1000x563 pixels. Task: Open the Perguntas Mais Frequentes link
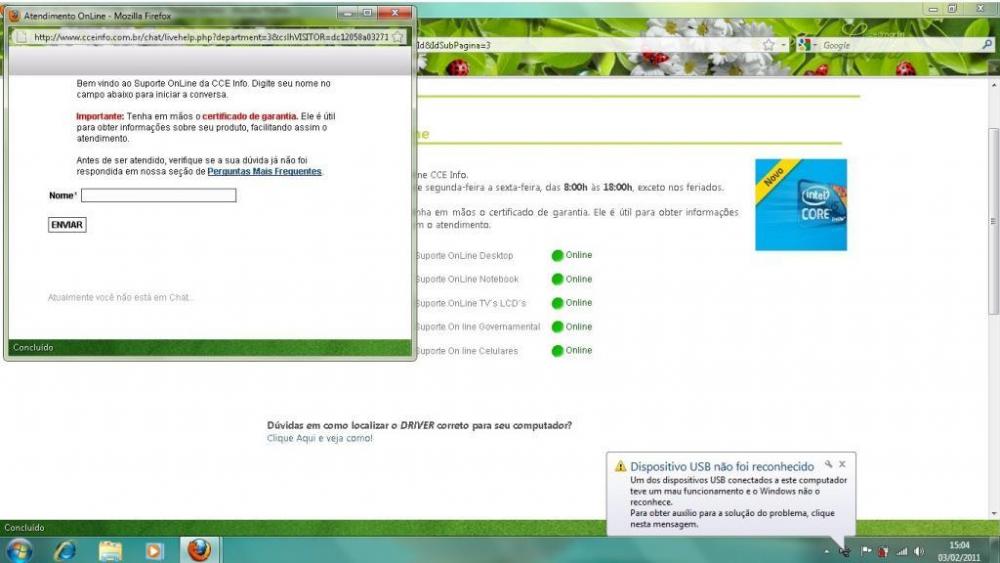pos(264,172)
